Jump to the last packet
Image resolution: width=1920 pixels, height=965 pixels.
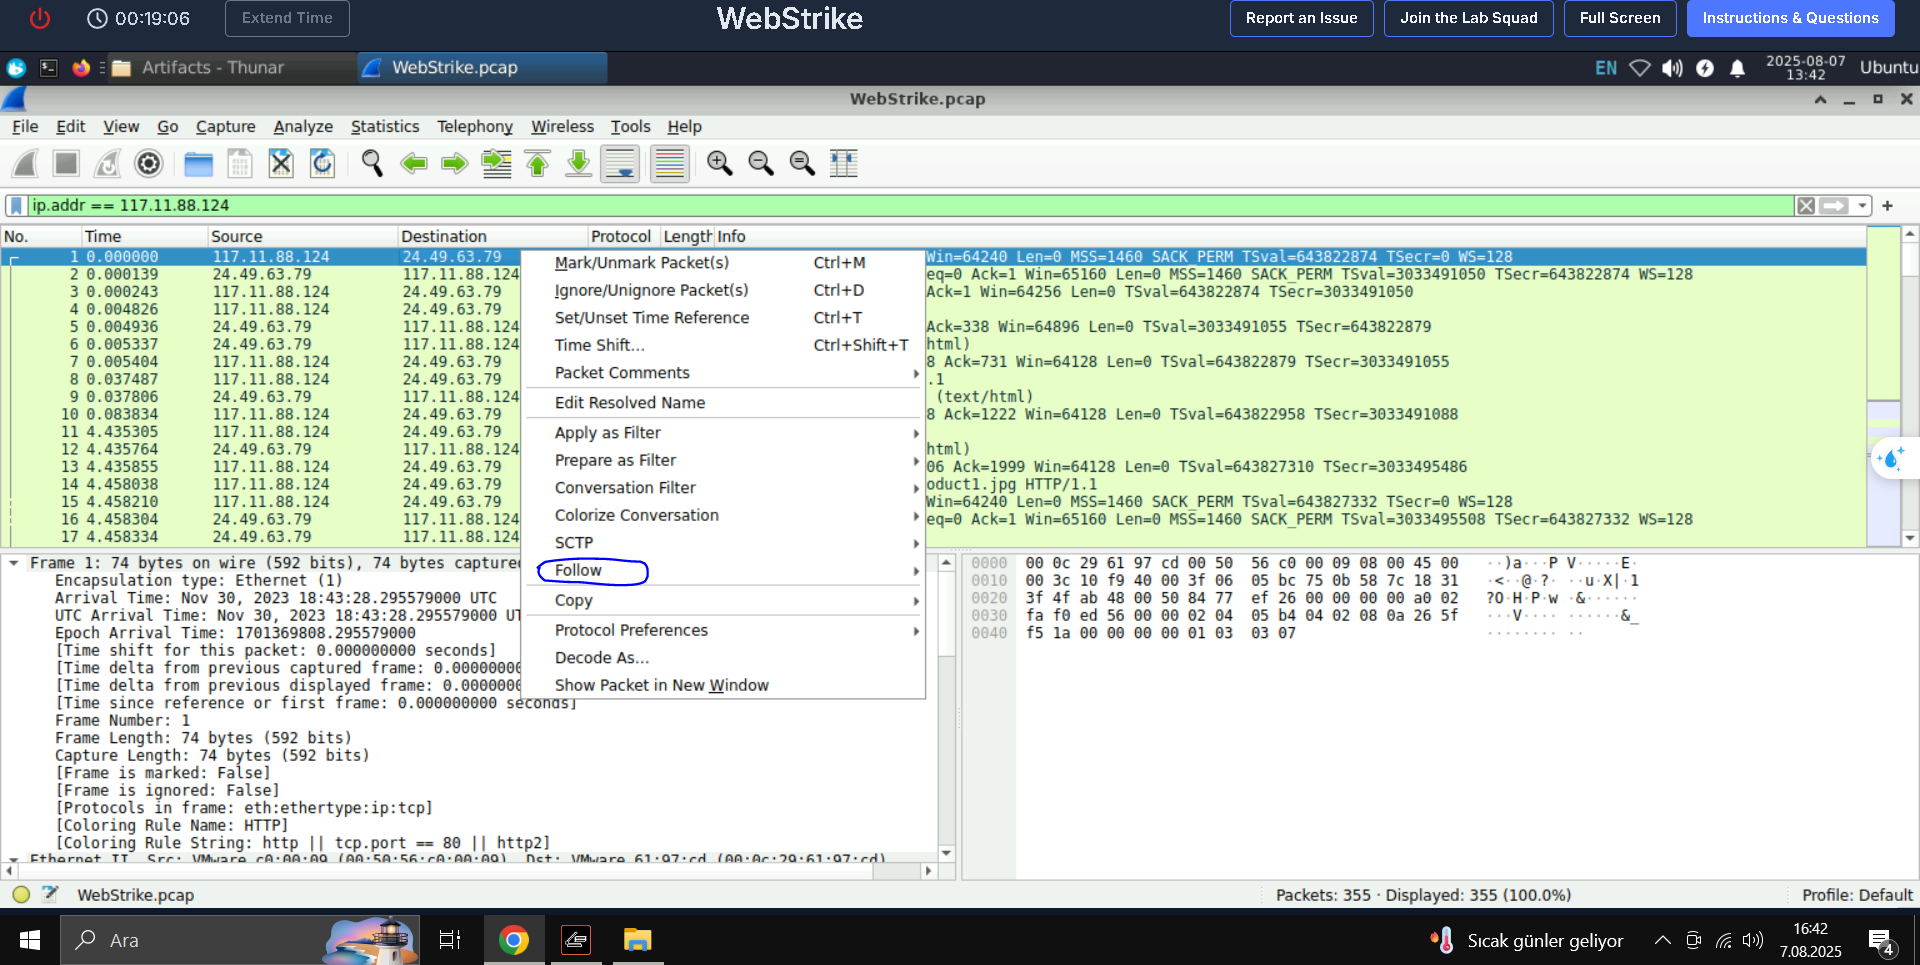click(x=578, y=163)
